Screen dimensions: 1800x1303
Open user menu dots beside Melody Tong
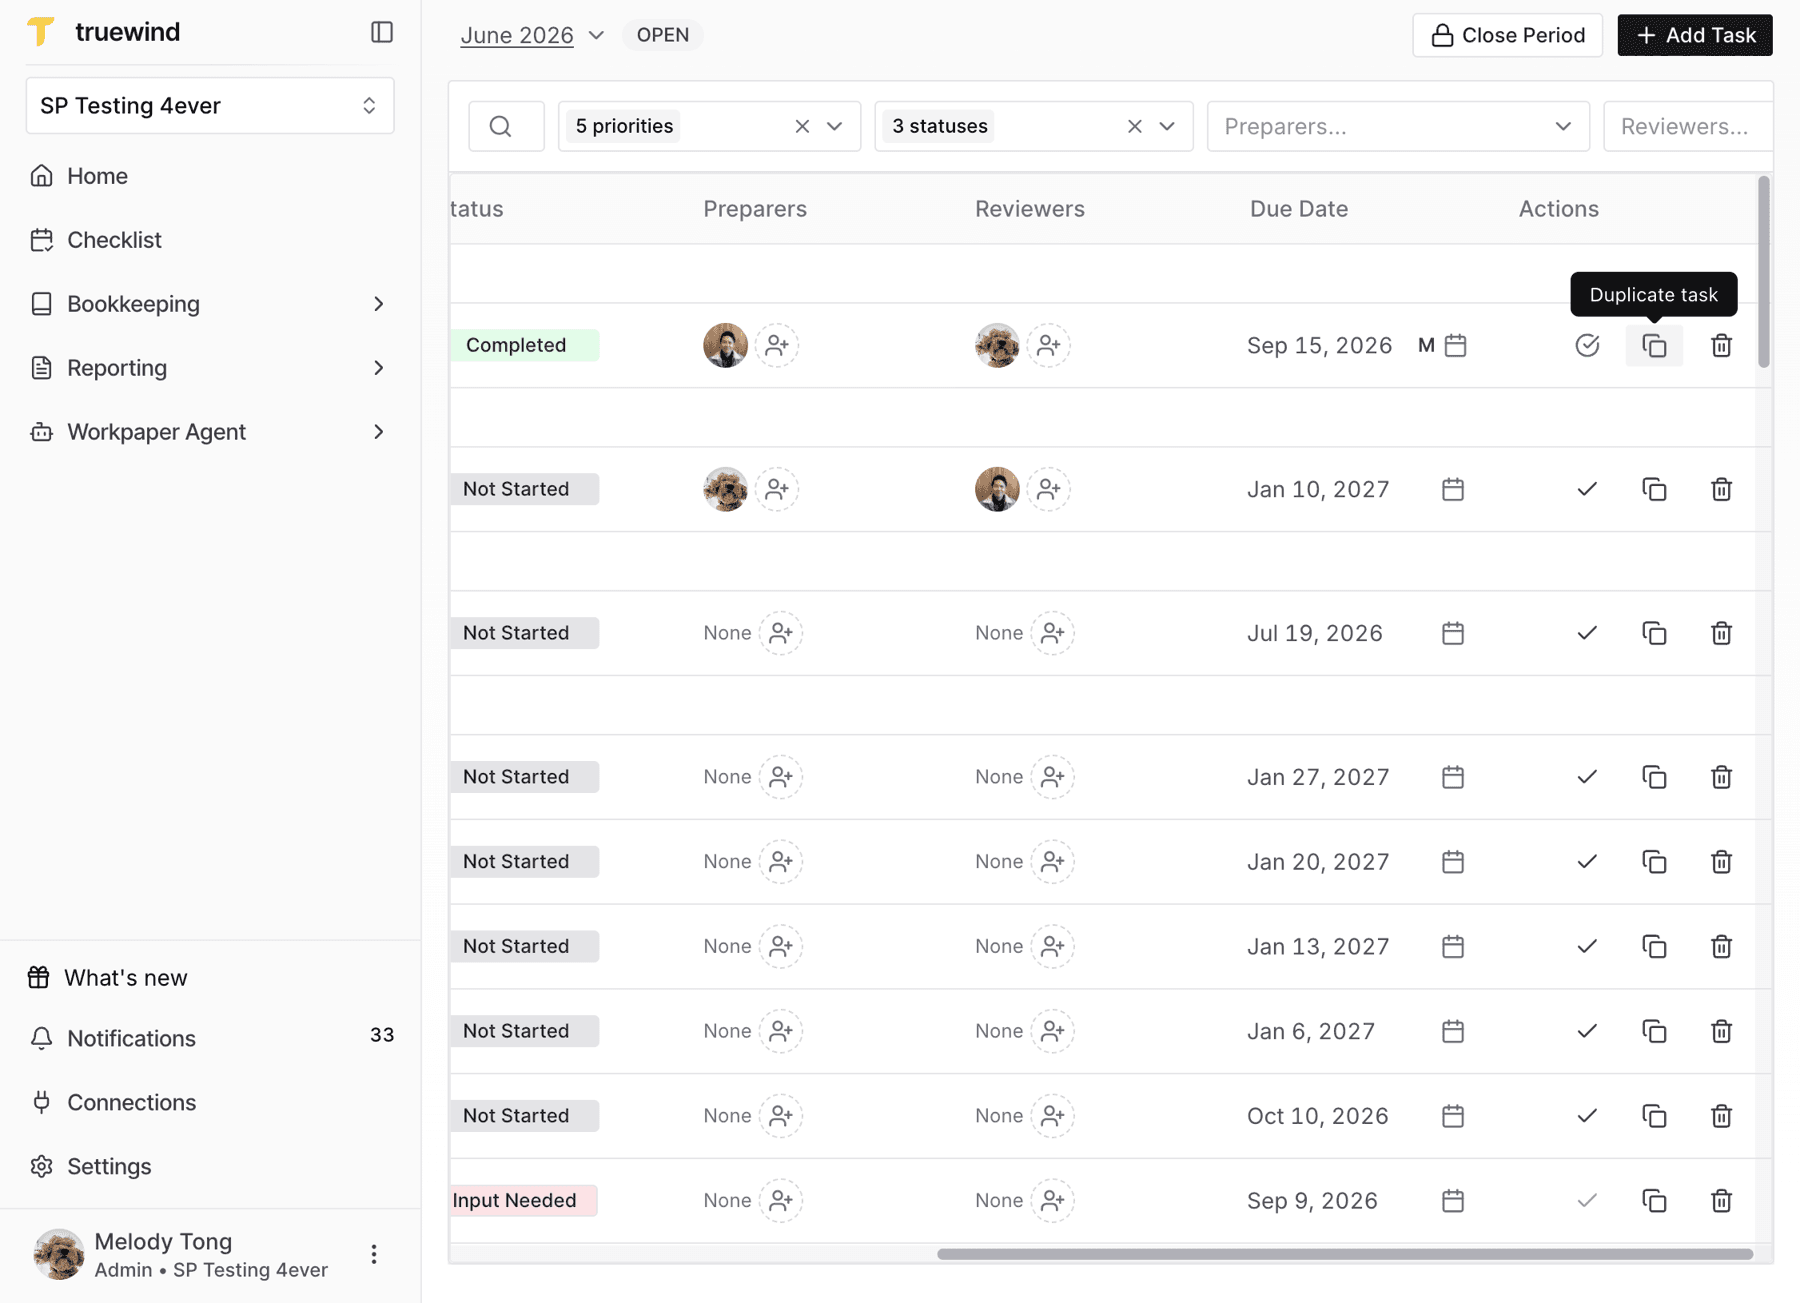tap(374, 1254)
